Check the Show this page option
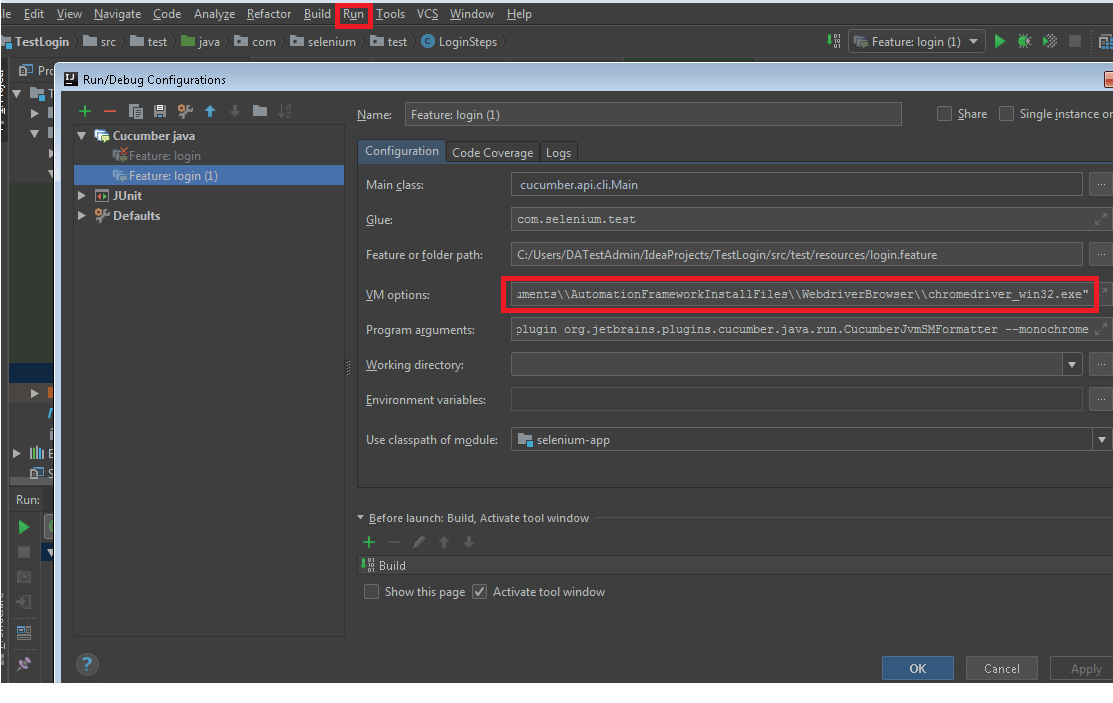Screen dimensions: 1113x703 (x=371, y=592)
